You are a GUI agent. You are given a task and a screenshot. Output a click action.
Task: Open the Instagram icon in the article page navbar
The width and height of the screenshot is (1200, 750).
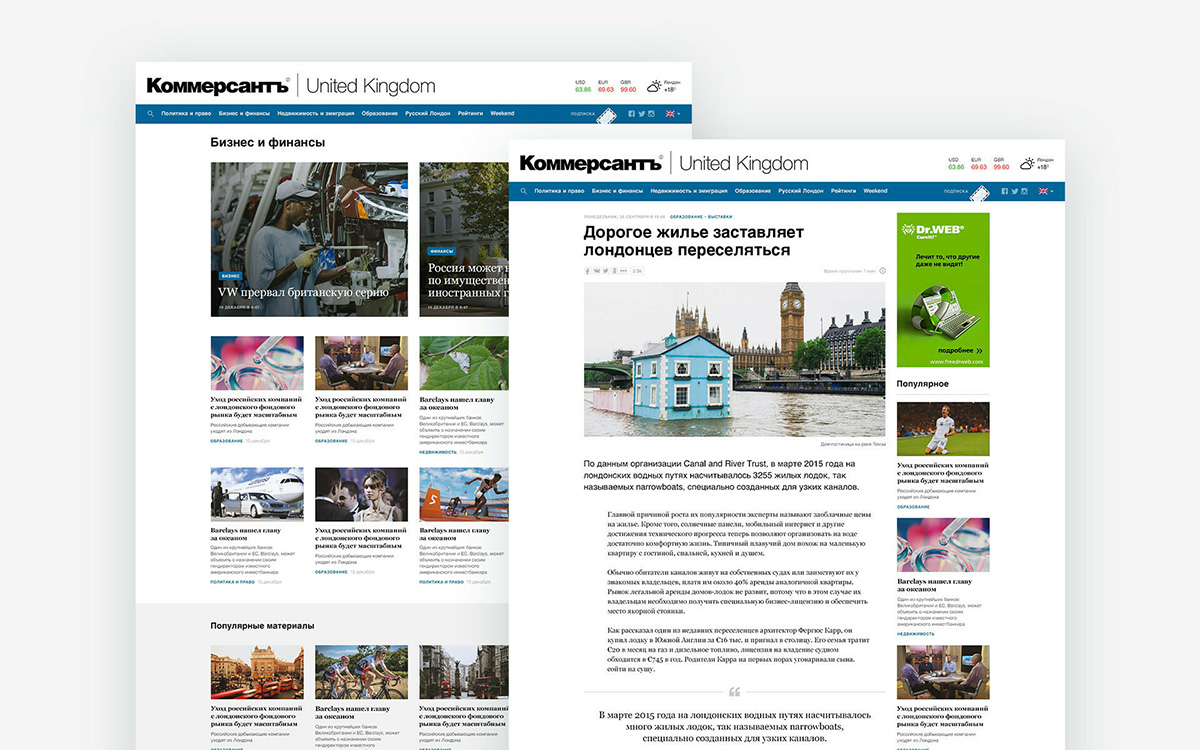click(x=1024, y=191)
